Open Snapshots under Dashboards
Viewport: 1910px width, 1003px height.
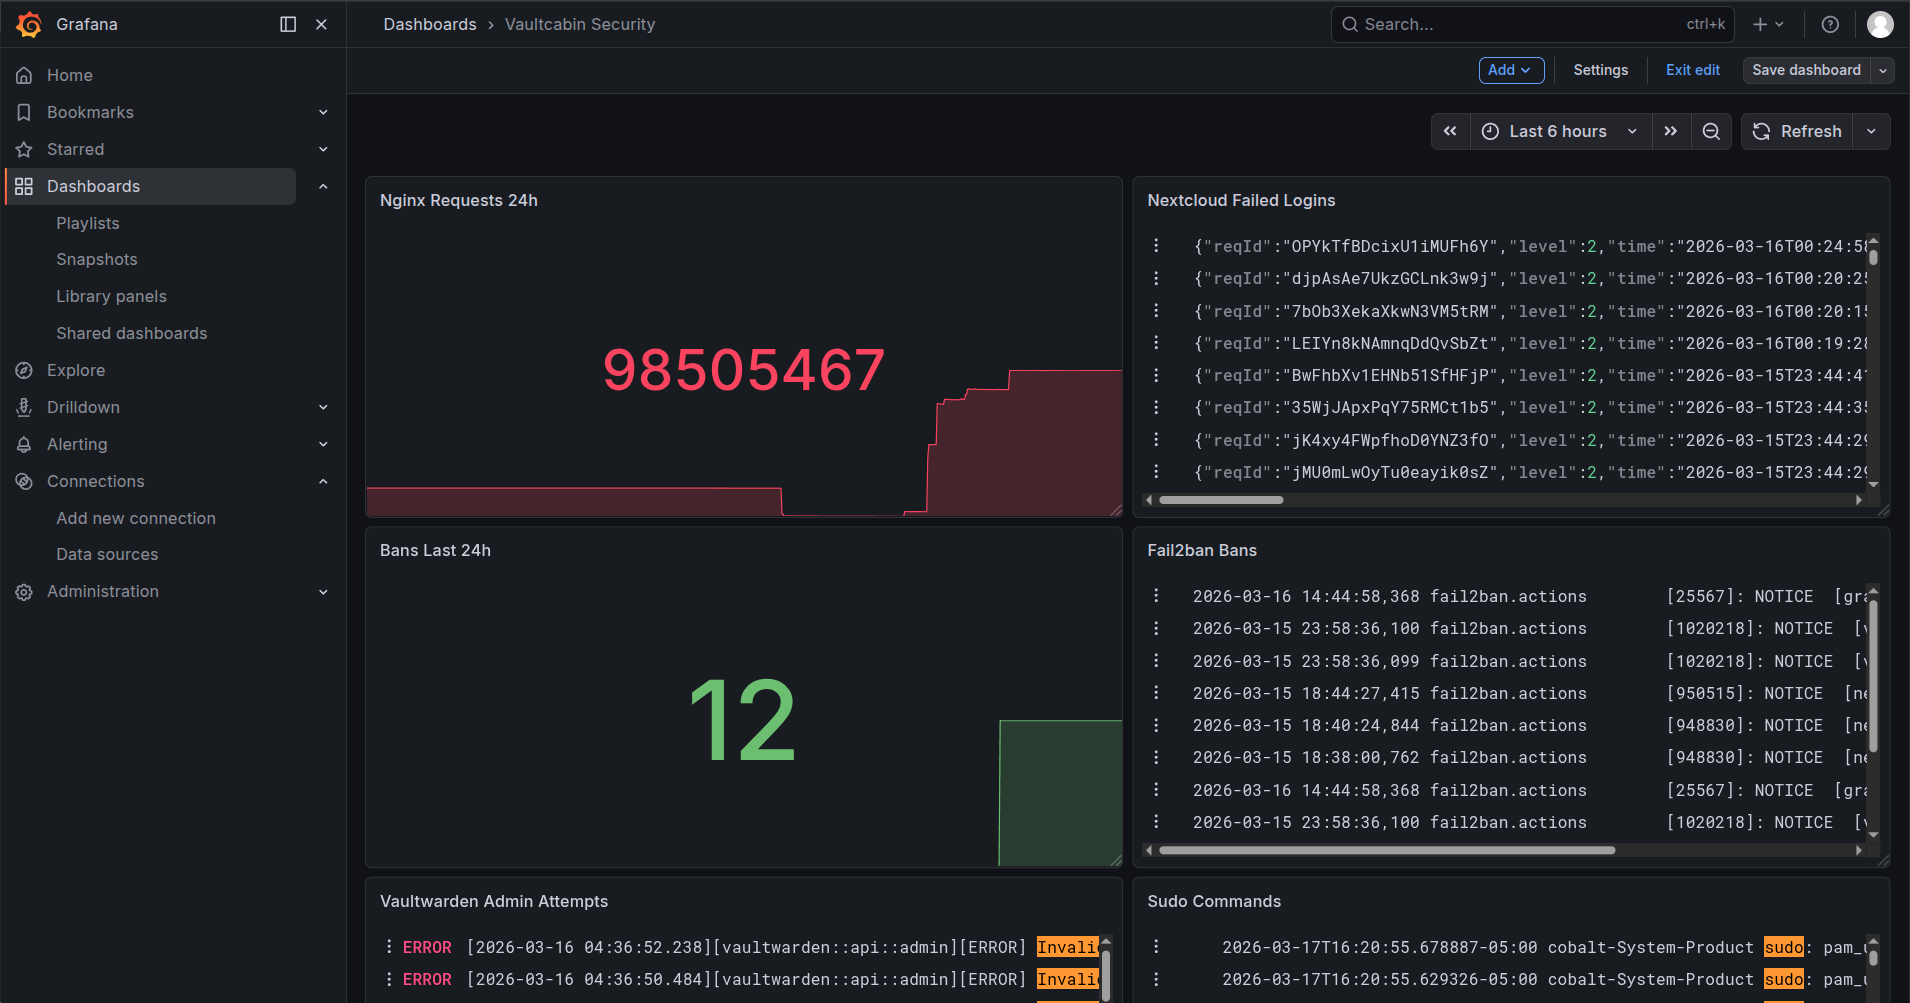coord(97,259)
